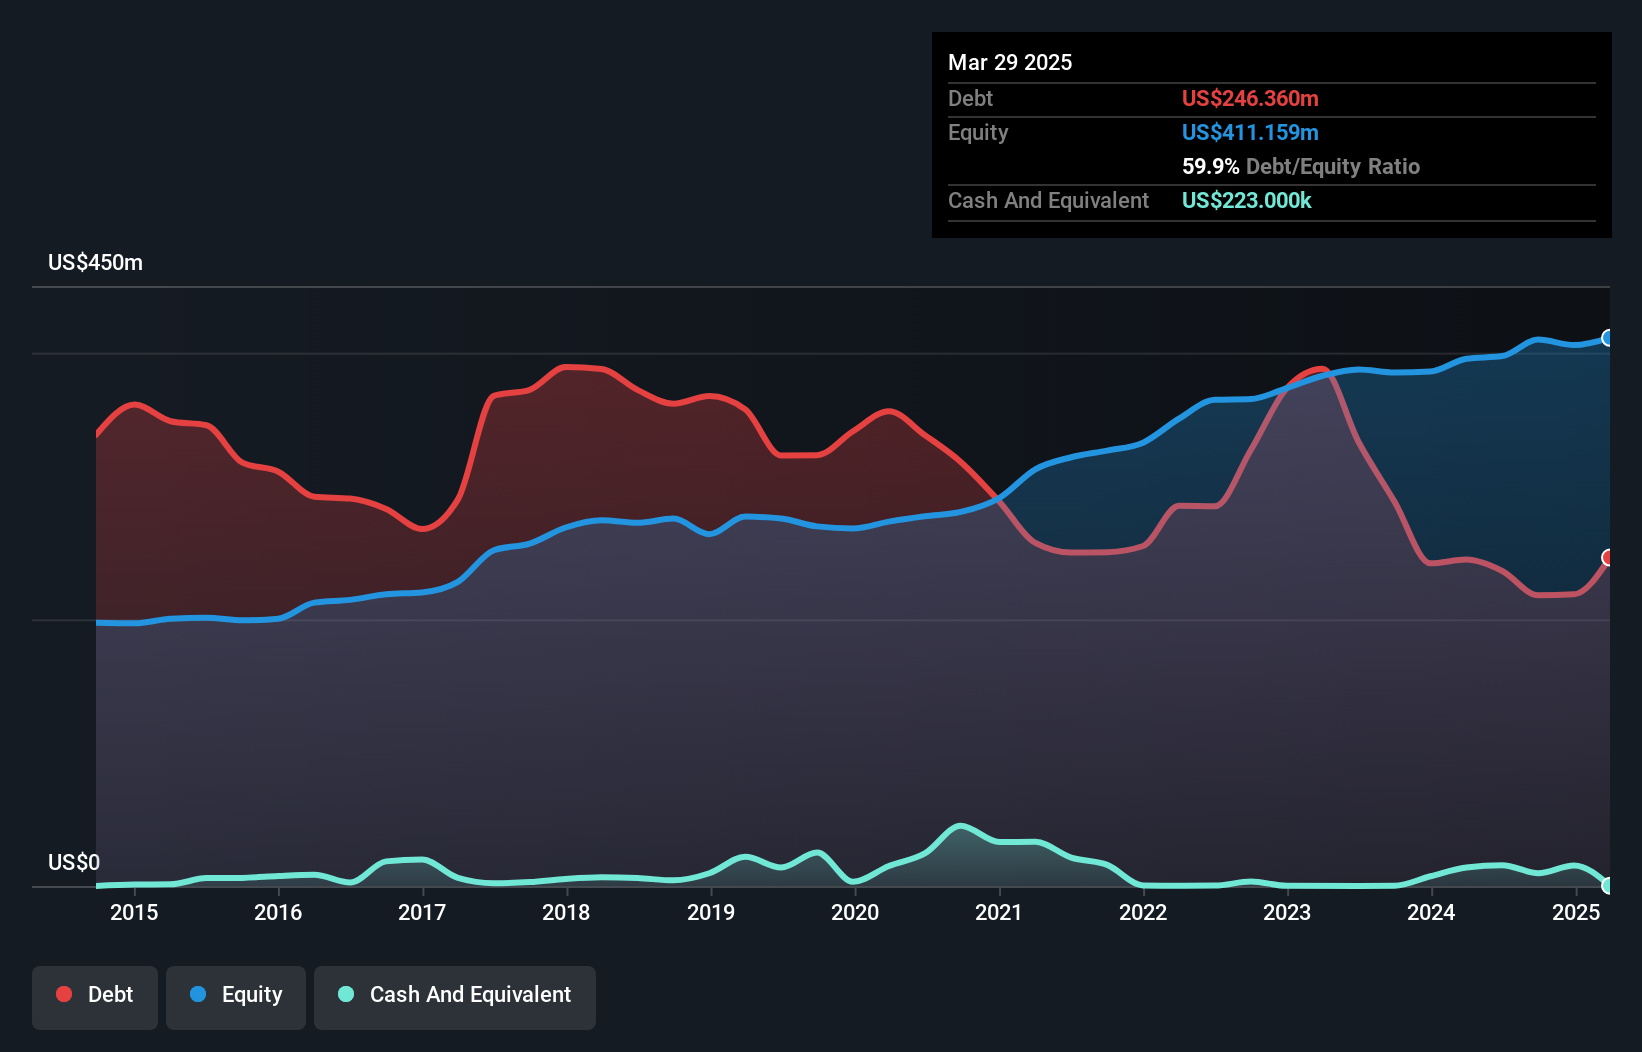Screen dimensions: 1642x1052
Task: Click the Mar 29 2025 tooltip date
Action: click(x=1010, y=62)
